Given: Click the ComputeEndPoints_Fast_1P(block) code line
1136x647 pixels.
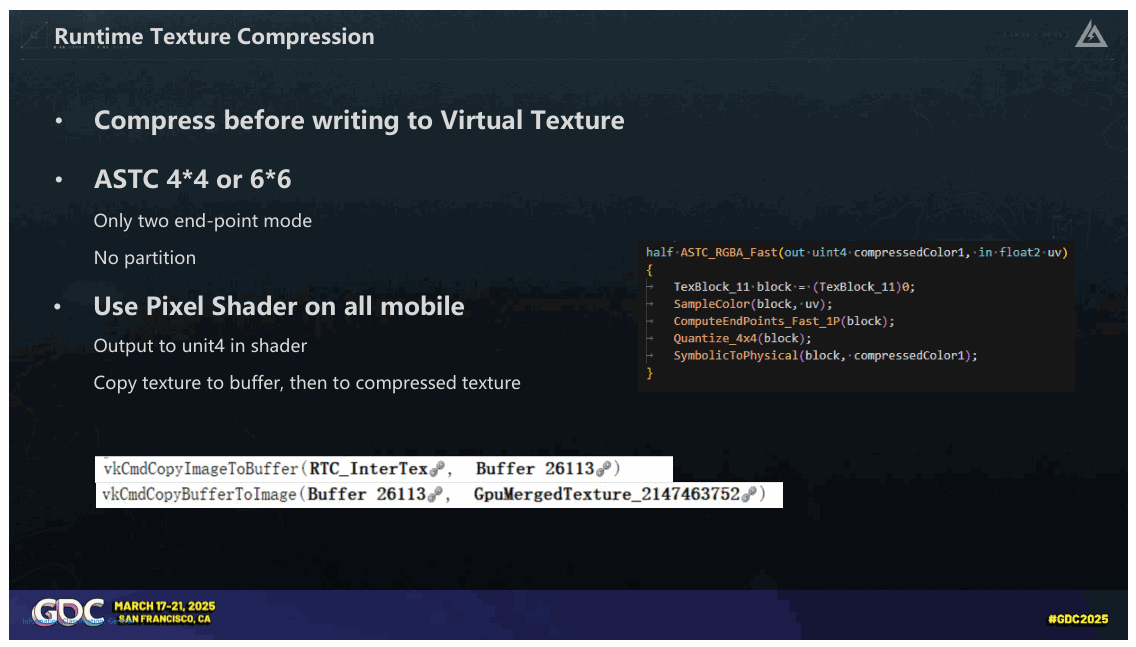Looking at the screenshot, I should click(x=784, y=321).
